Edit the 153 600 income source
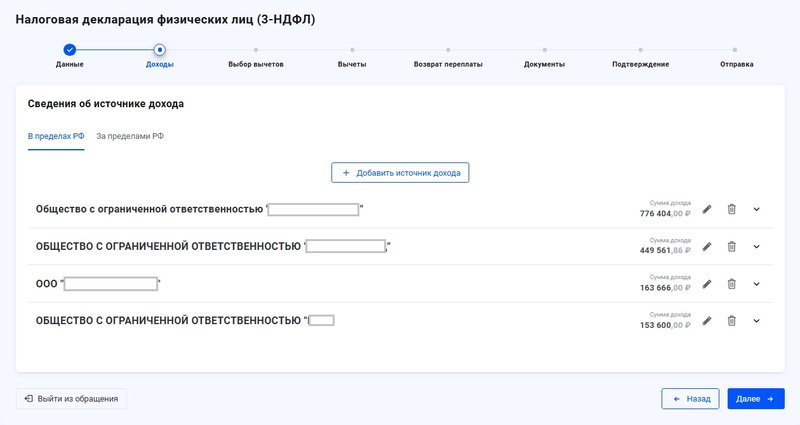 (x=707, y=321)
